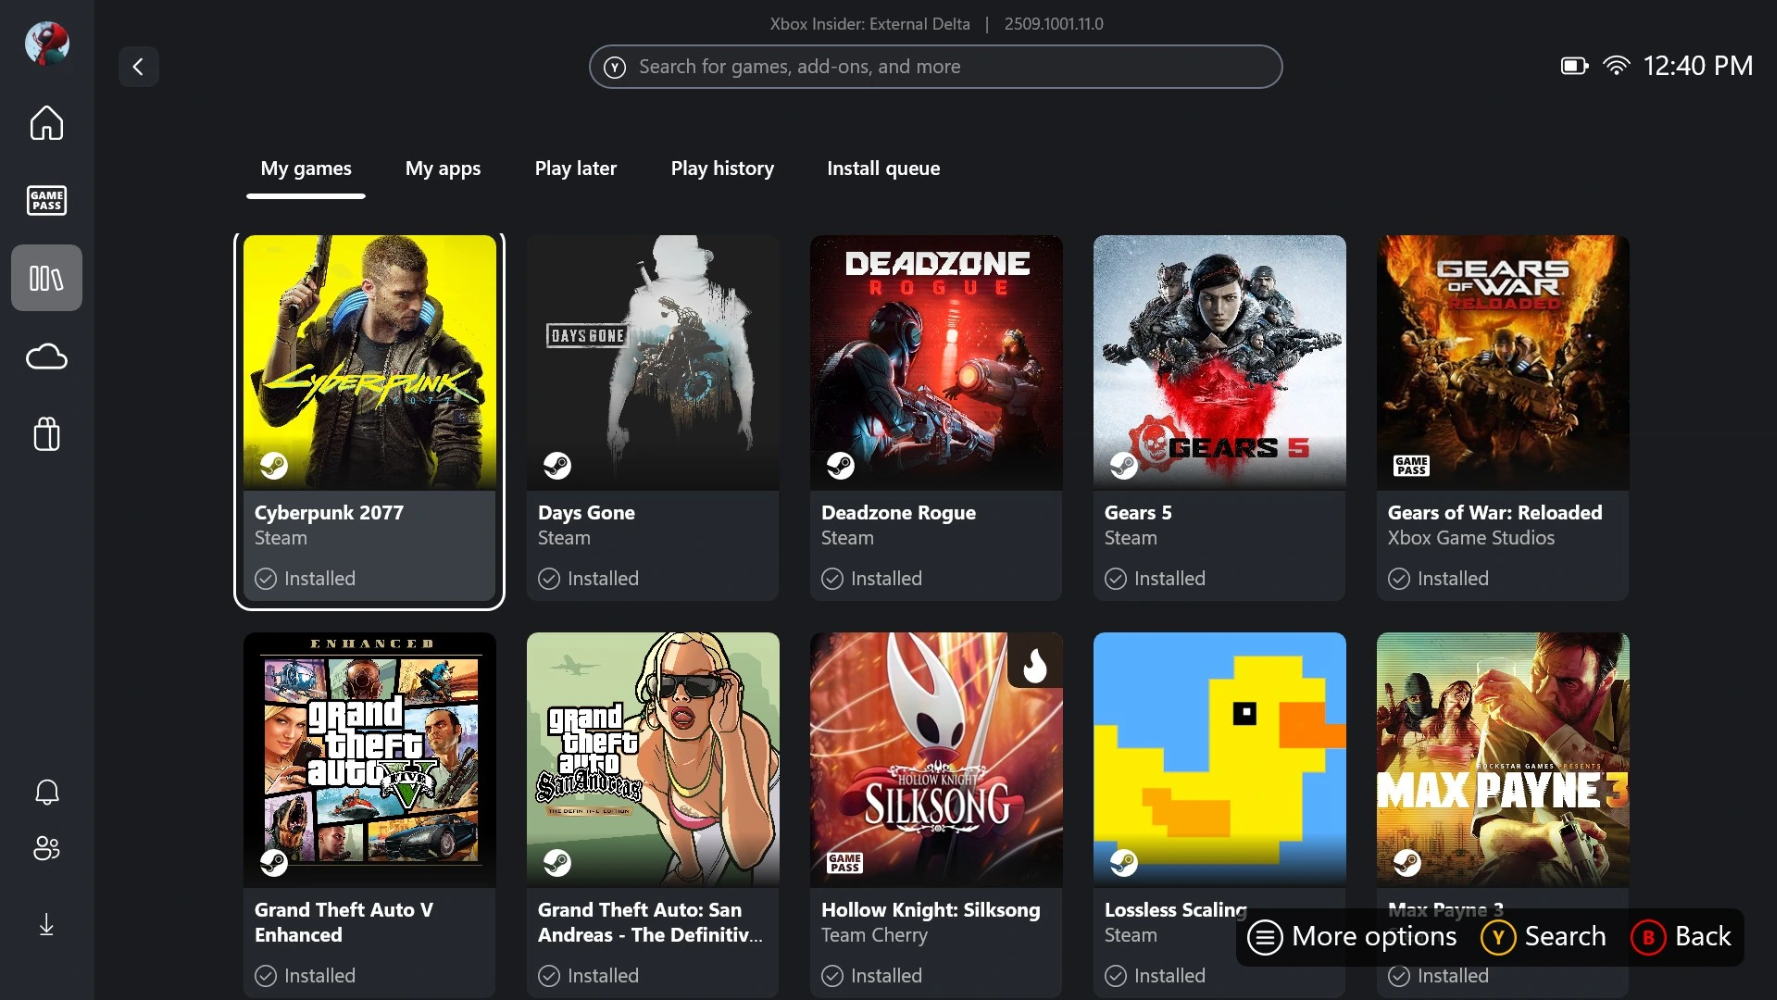1777x1000 pixels.
Task: Switch to the My apps tab
Action: coord(443,169)
